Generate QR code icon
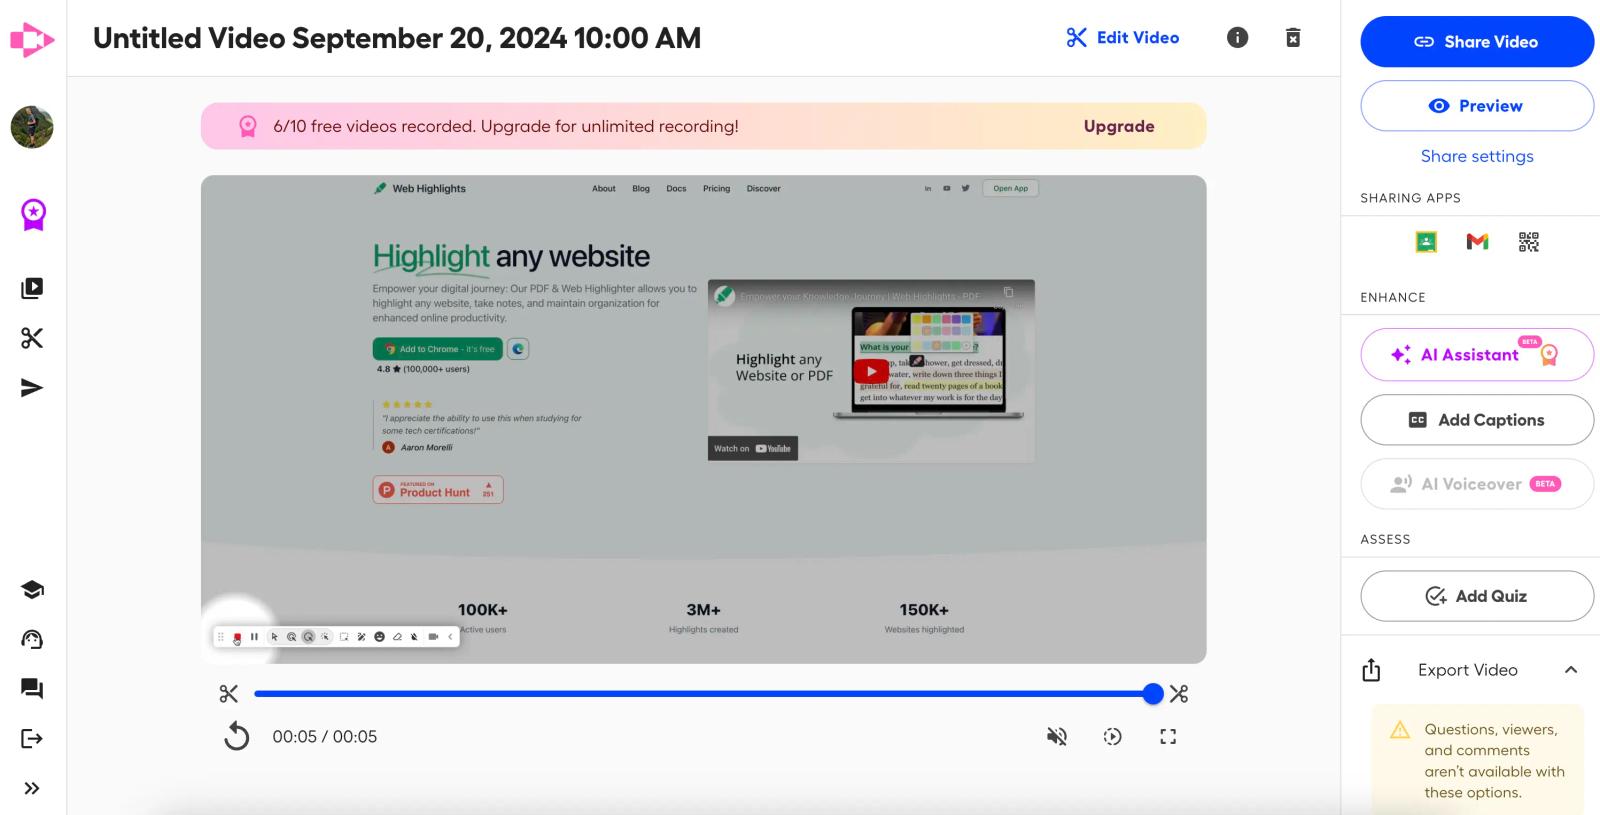 [x=1529, y=242]
